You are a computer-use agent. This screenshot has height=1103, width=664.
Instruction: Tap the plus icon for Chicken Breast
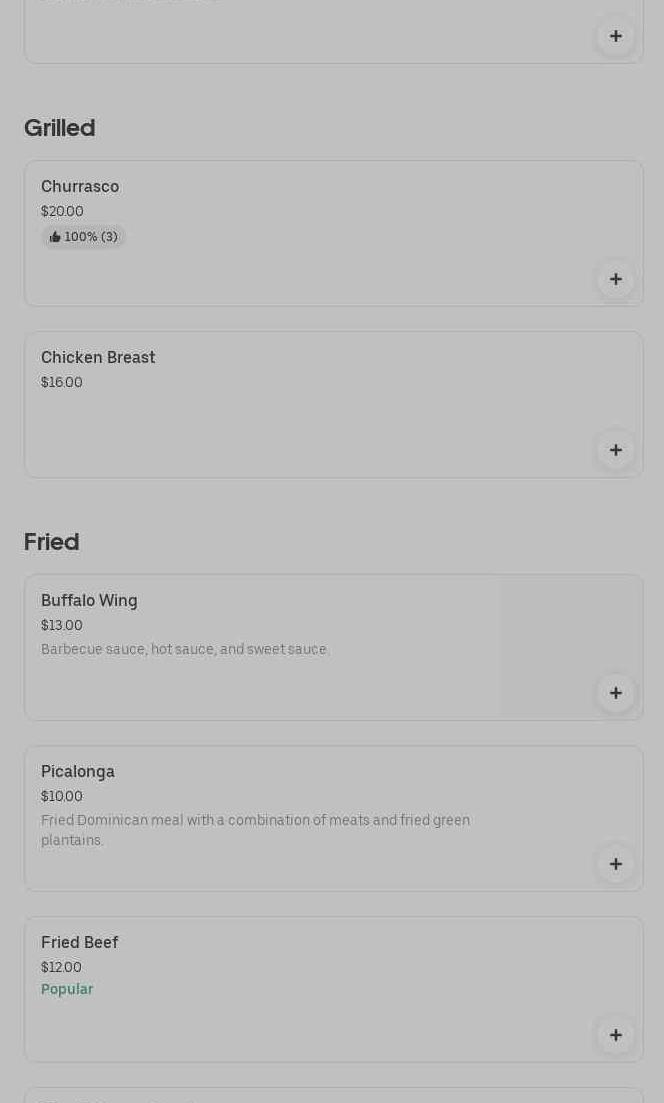615,450
